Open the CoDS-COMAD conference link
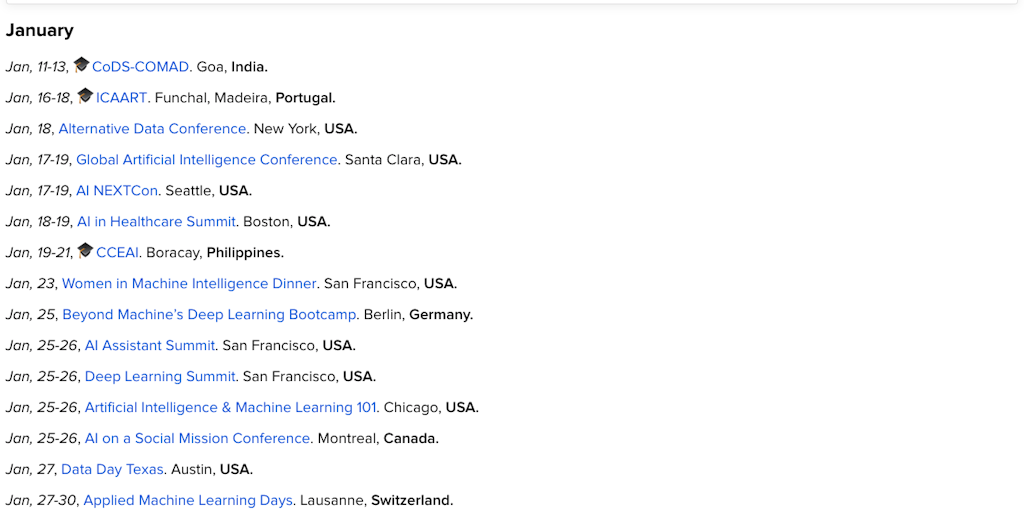Screen dimensions: 1024x512 tap(140, 67)
